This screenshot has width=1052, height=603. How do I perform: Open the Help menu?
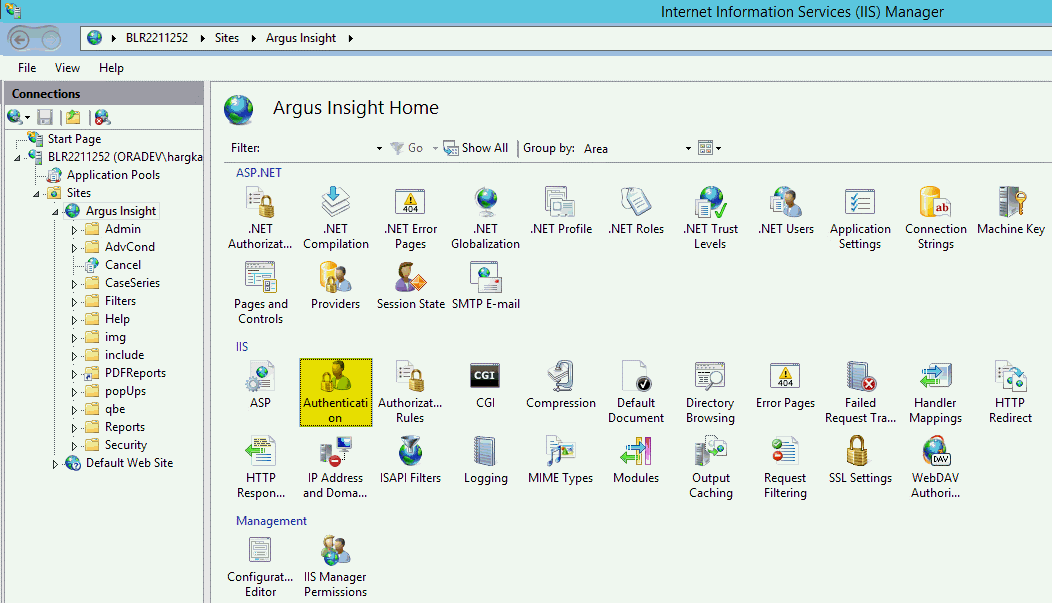111,68
